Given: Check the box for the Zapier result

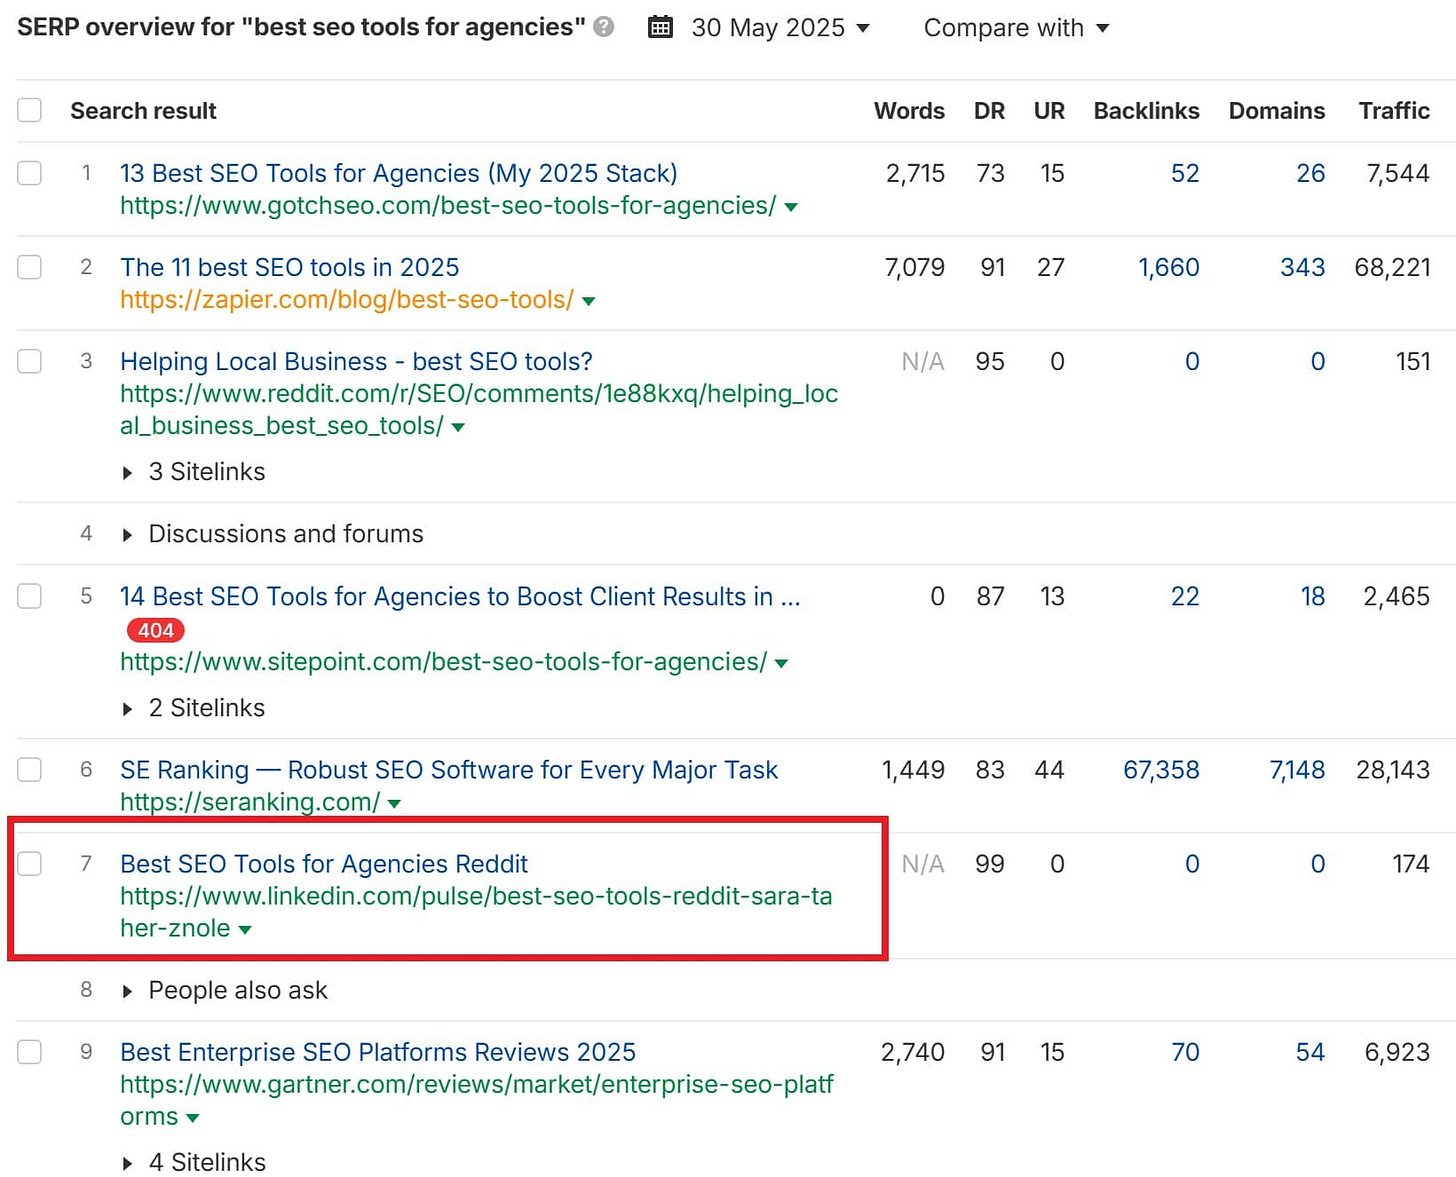Looking at the screenshot, I should [x=30, y=267].
